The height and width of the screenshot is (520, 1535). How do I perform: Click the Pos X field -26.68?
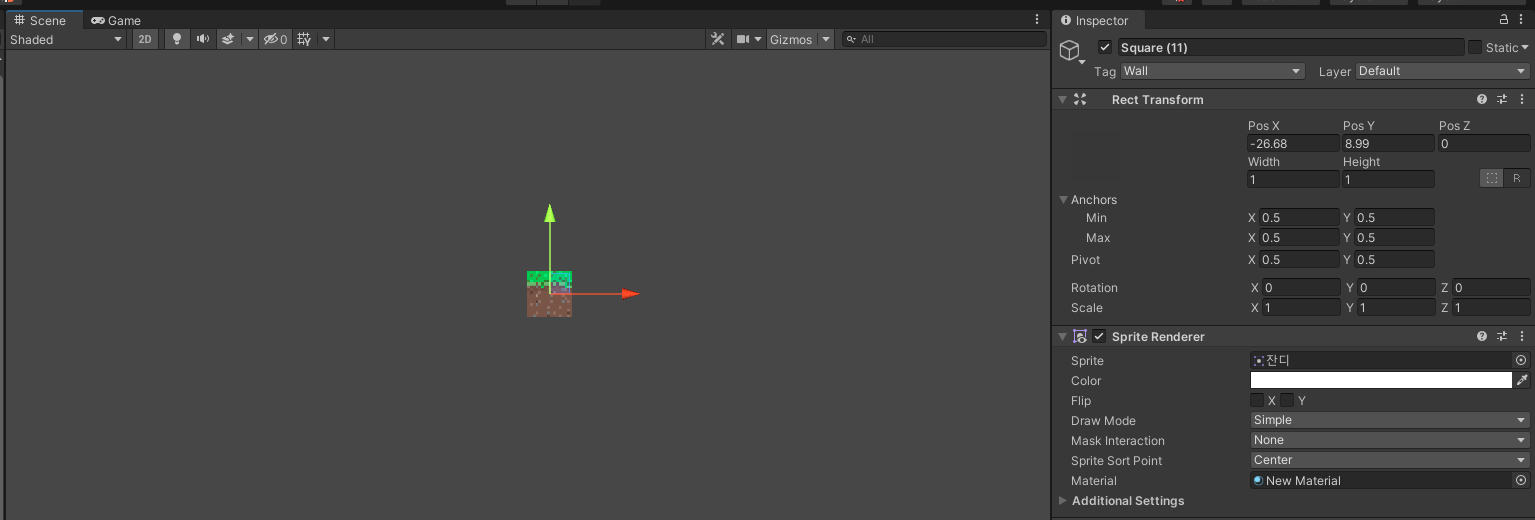pyautogui.click(x=1293, y=143)
